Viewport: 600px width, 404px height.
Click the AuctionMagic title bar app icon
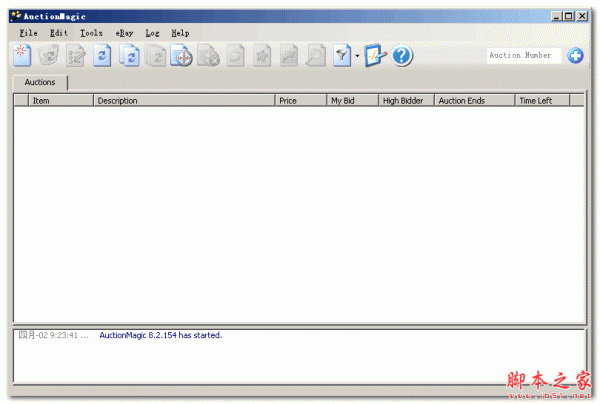tap(16, 16)
